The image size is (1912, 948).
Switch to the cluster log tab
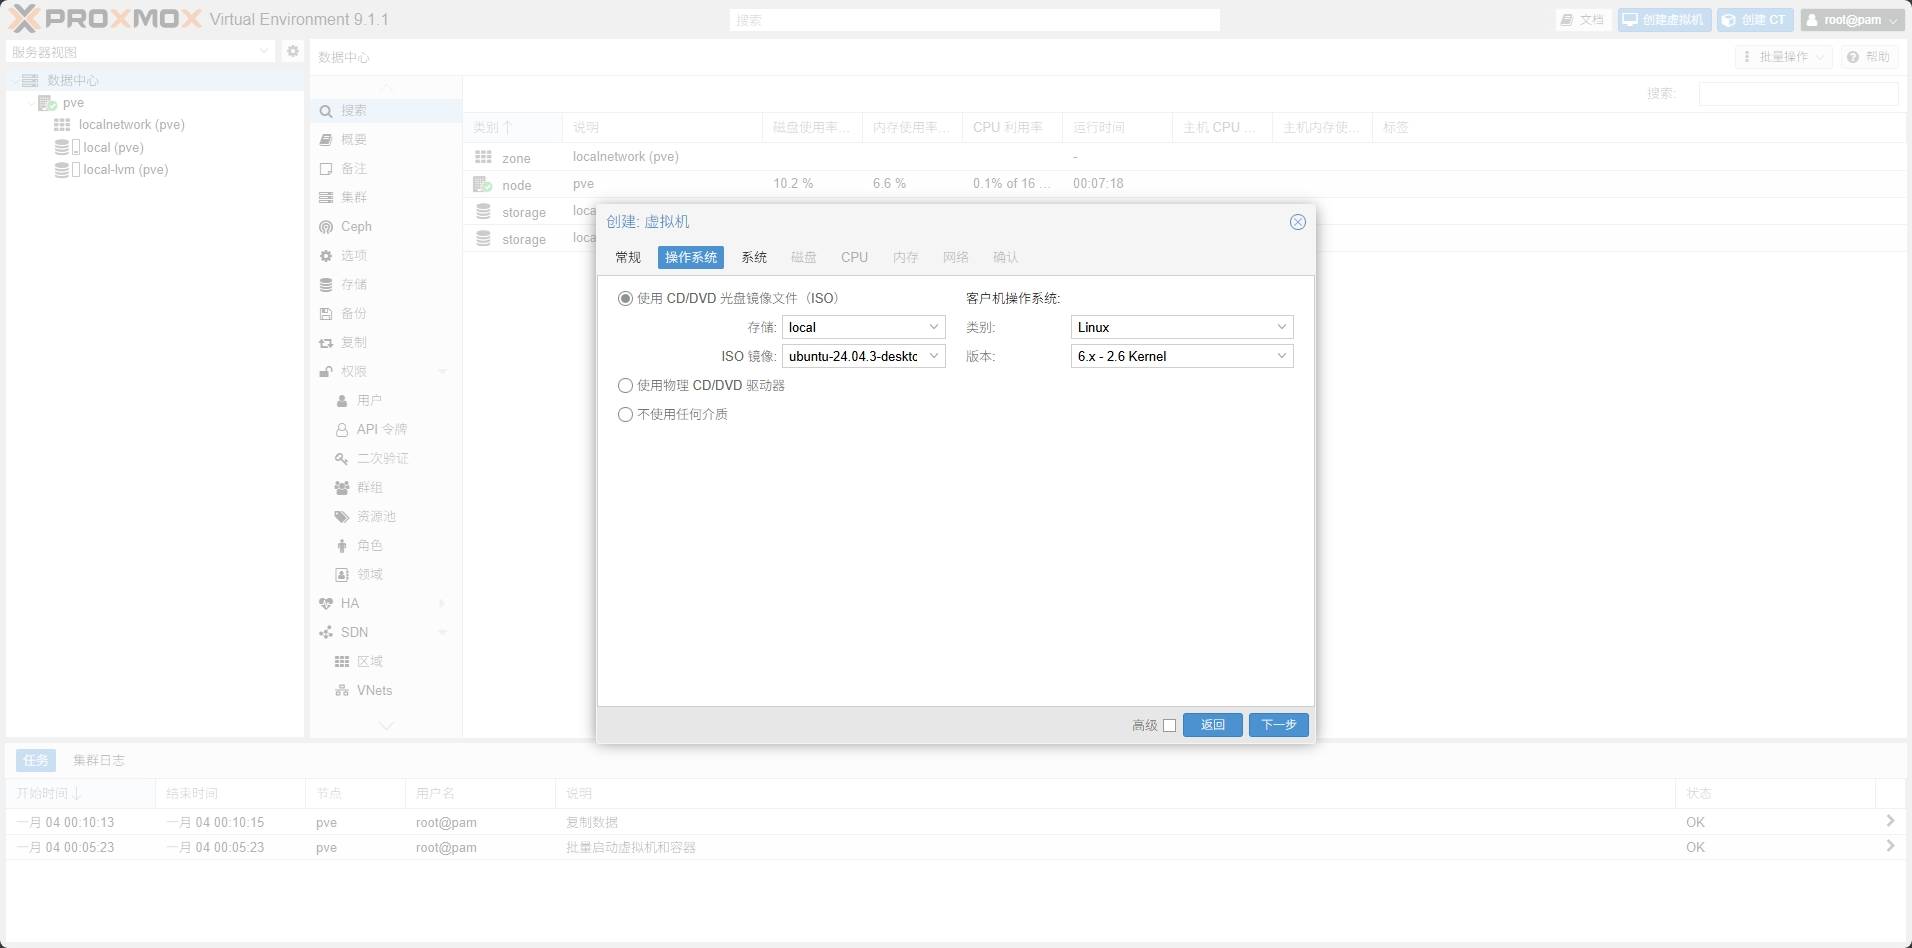tap(99, 761)
